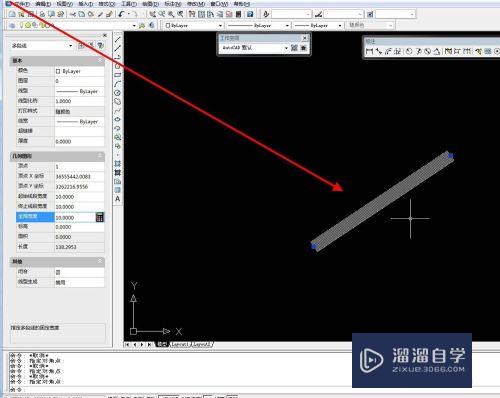
Task: Collapse the 几何图形 properties section
Action: (100, 156)
